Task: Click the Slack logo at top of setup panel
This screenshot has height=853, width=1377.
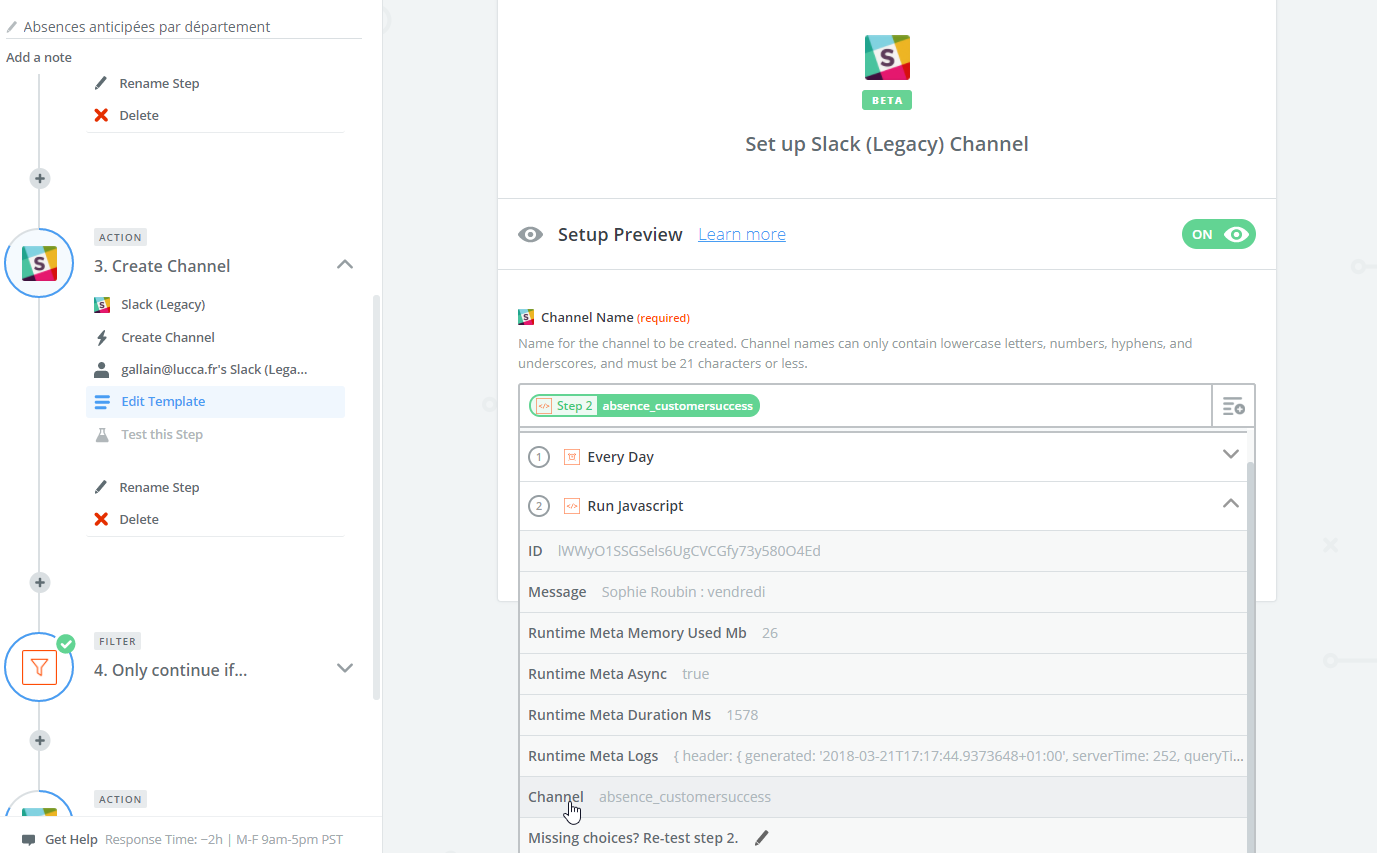Action: pyautogui.click(x=887, y=57)
